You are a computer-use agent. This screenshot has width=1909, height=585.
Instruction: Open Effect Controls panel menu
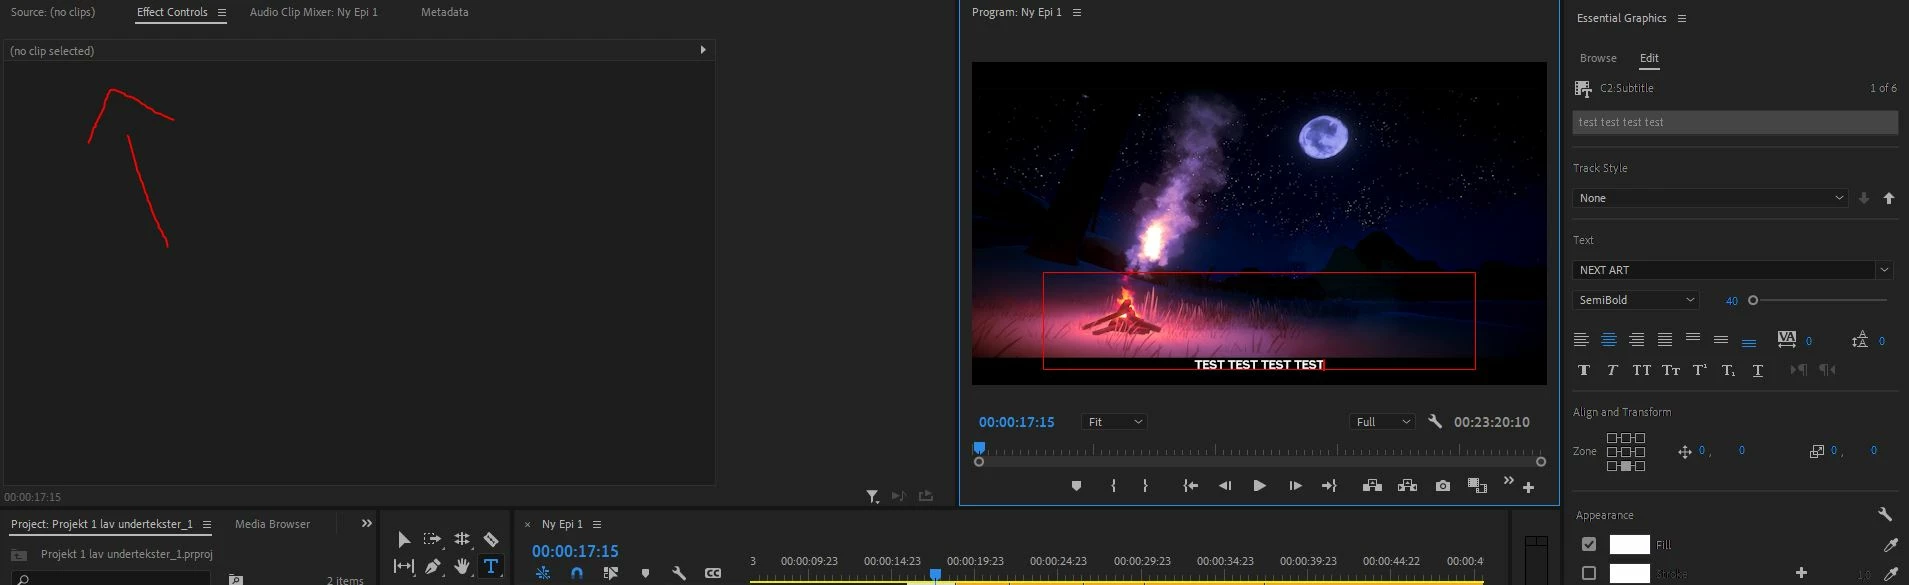point(221,13)
